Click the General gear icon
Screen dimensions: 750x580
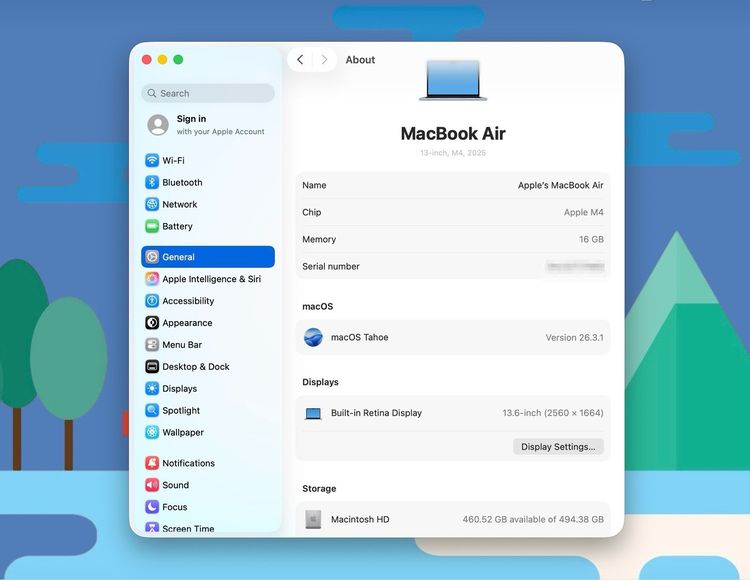(152, 257)
